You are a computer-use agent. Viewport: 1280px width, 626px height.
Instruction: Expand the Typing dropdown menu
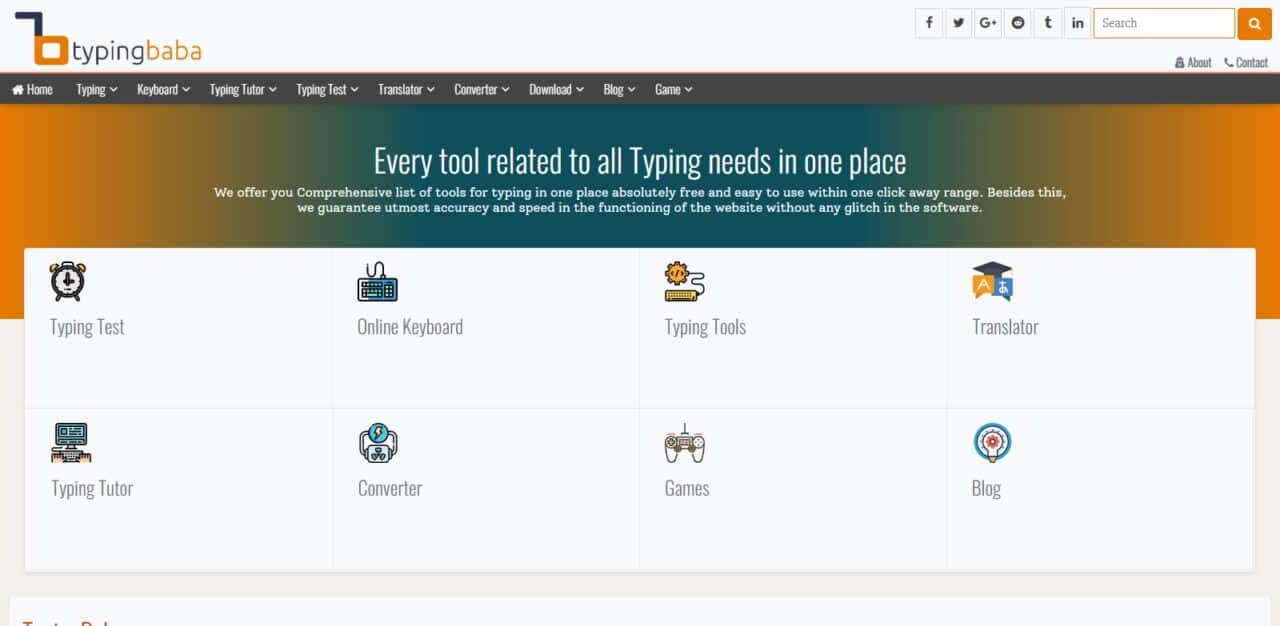point(97,89)
